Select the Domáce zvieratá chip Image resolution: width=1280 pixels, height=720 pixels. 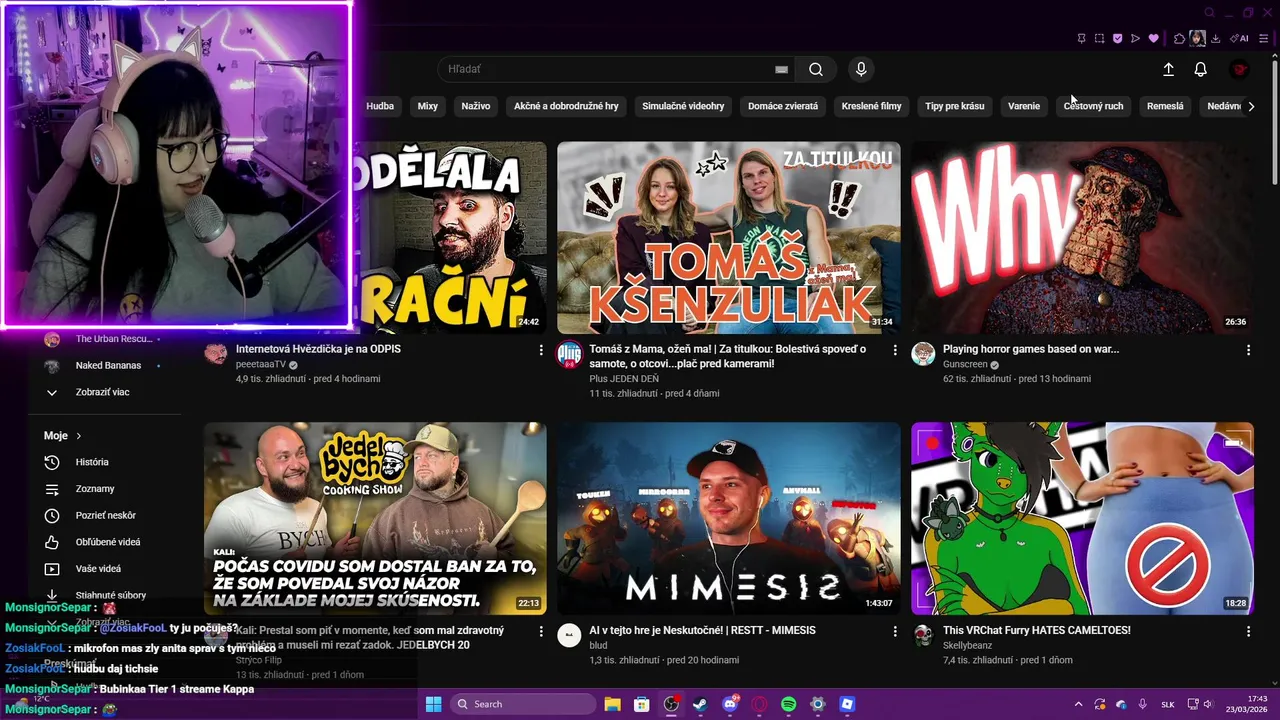coord(783,106)
